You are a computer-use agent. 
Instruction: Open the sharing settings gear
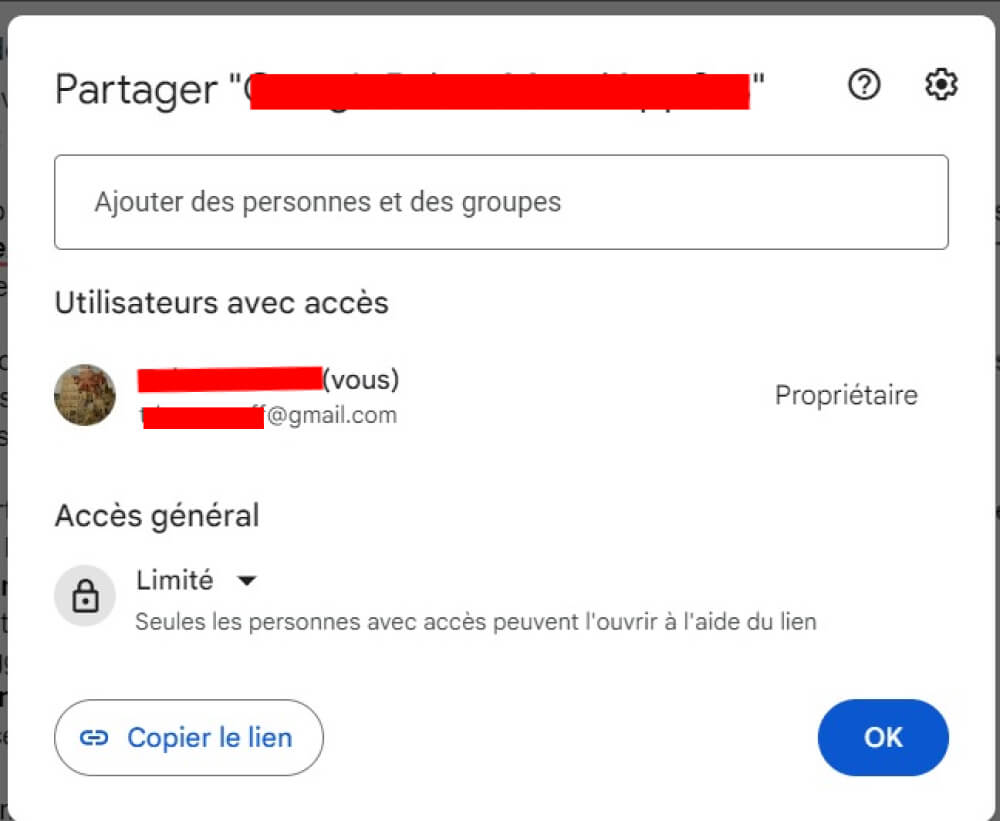click(x=940, y=85)
